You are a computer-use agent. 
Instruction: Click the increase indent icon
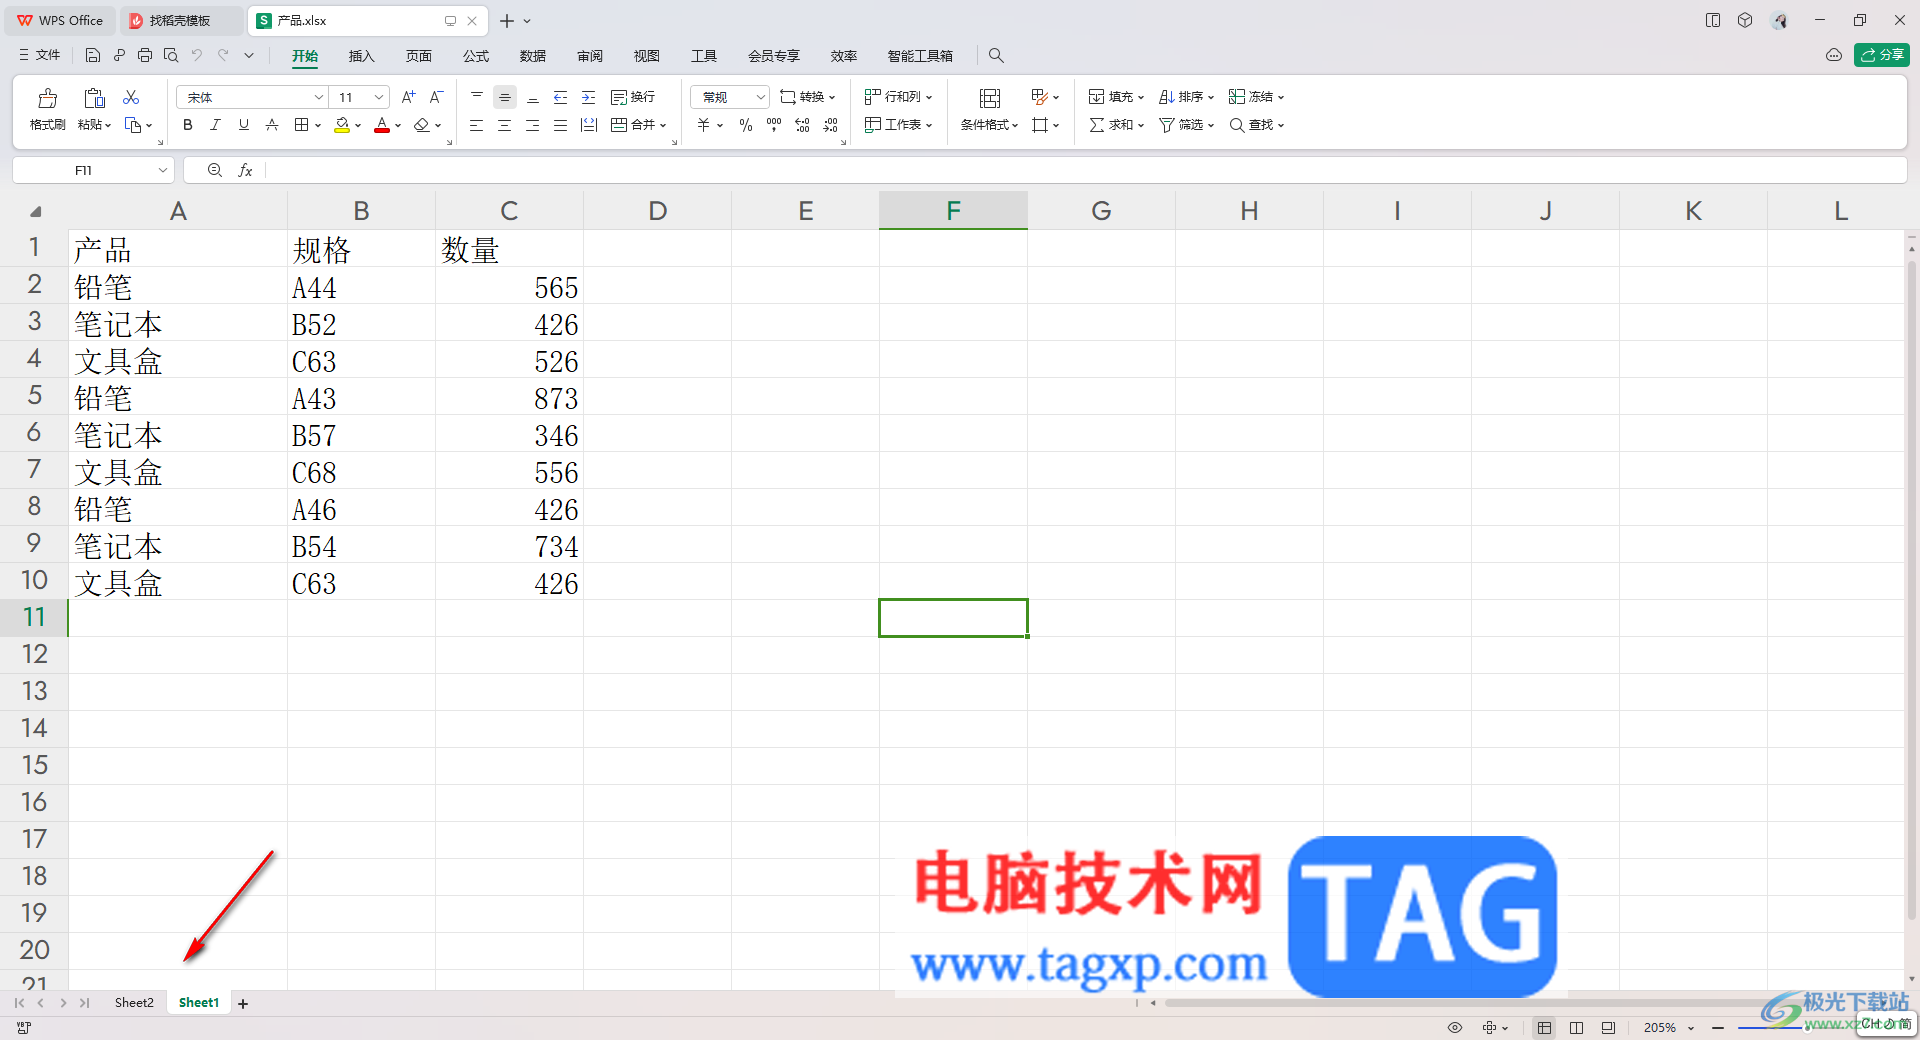(x=589, y=97)
